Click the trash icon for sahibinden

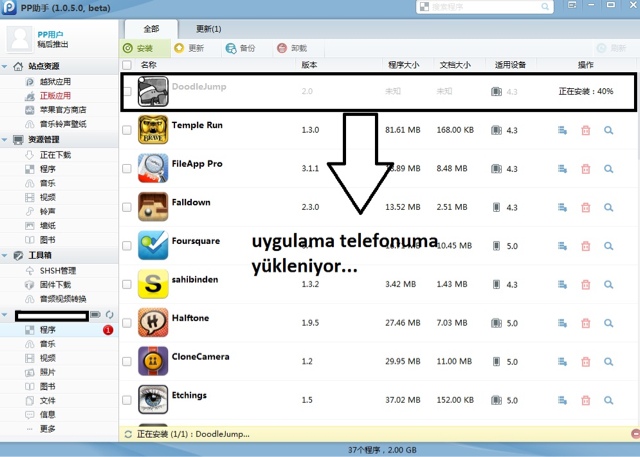(586, 284)
